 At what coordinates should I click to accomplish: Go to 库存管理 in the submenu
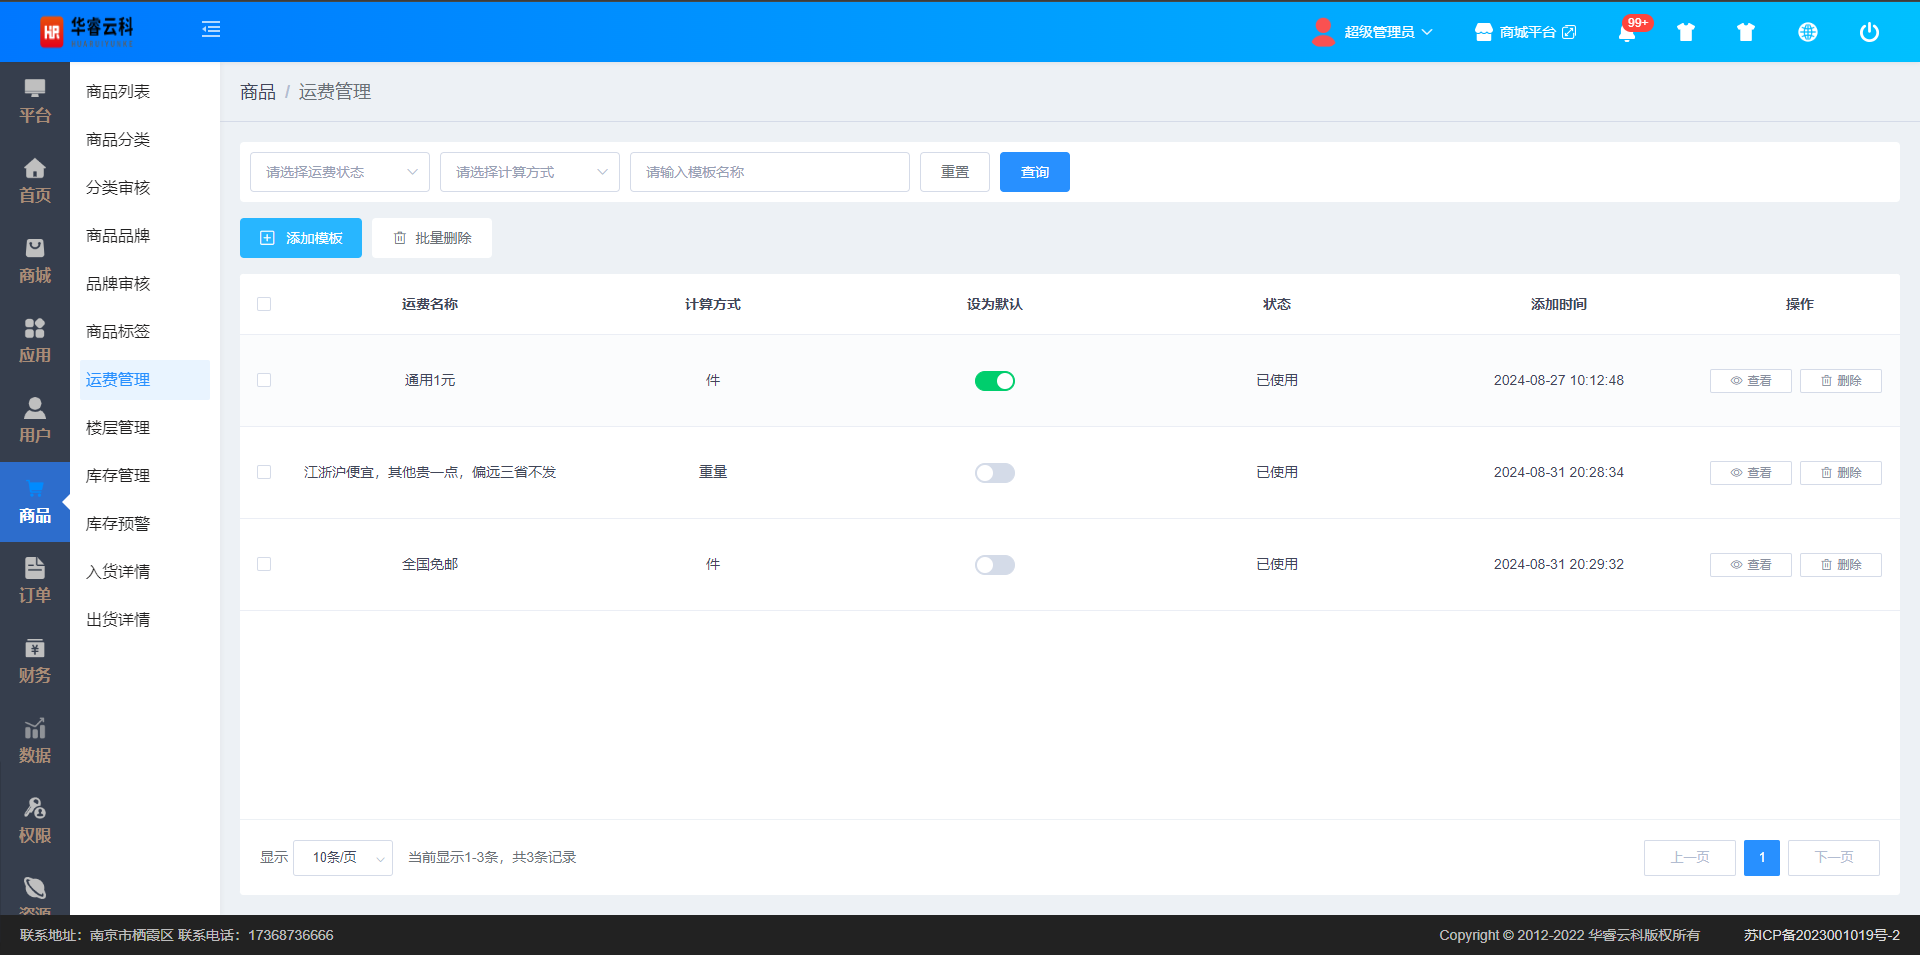(x=118, y=476)
